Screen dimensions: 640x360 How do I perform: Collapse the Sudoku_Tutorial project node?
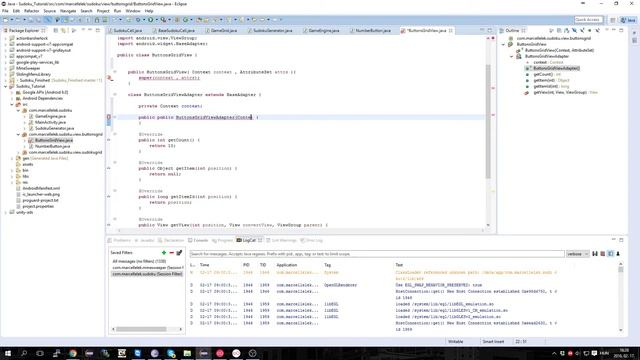[6, 87]
